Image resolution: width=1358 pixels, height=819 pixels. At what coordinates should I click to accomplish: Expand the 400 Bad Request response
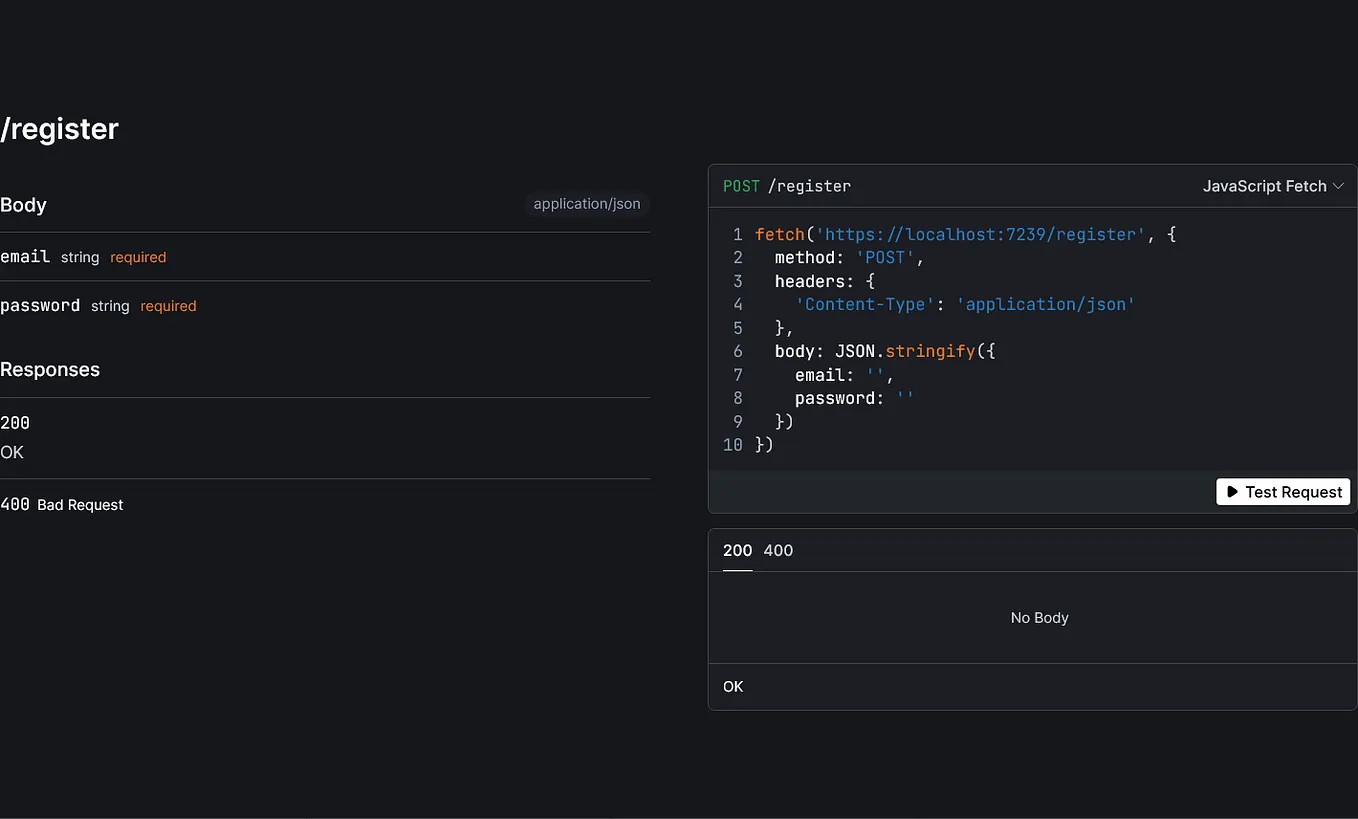61,505
